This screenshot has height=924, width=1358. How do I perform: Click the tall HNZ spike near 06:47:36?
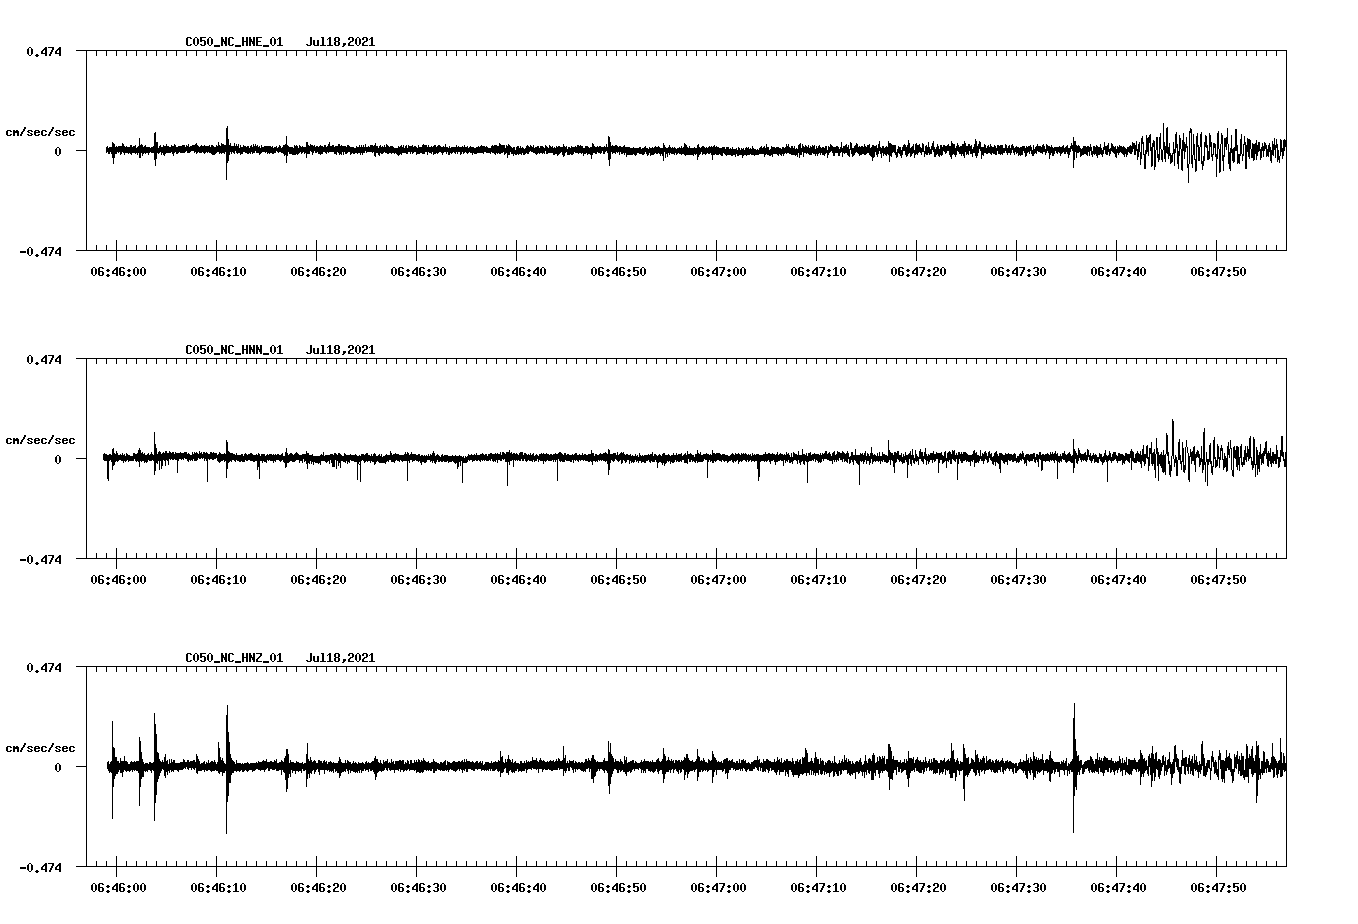(1074, 767)
